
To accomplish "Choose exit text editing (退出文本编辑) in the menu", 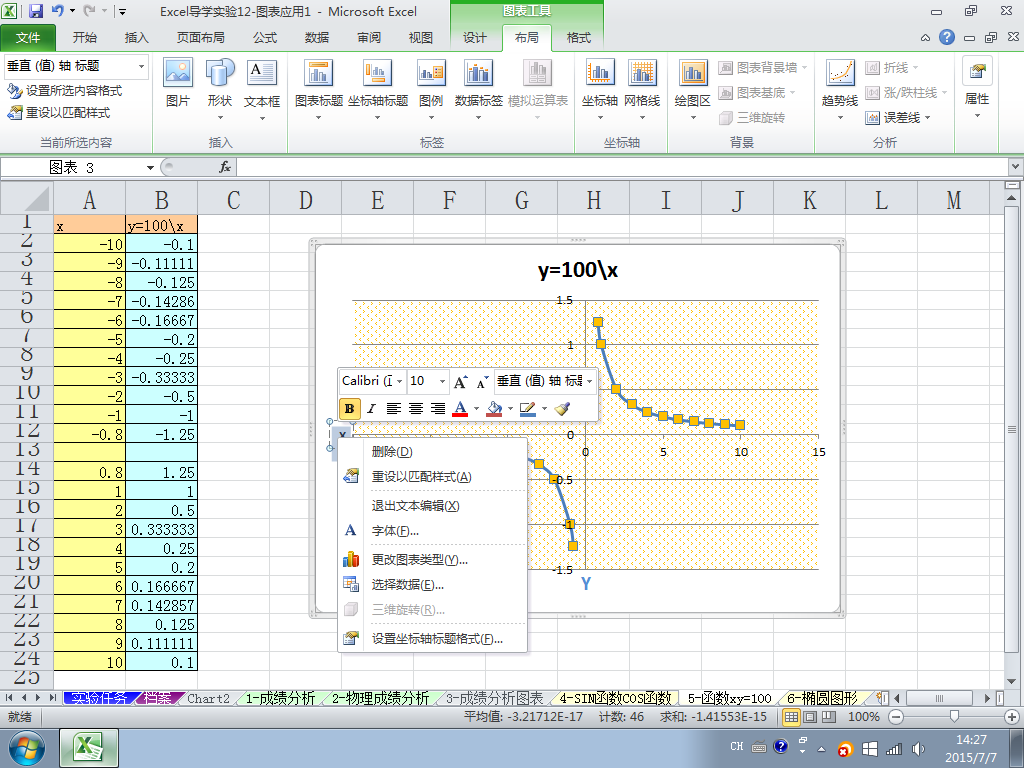I will pyautogui.click(x=432, y=505).
